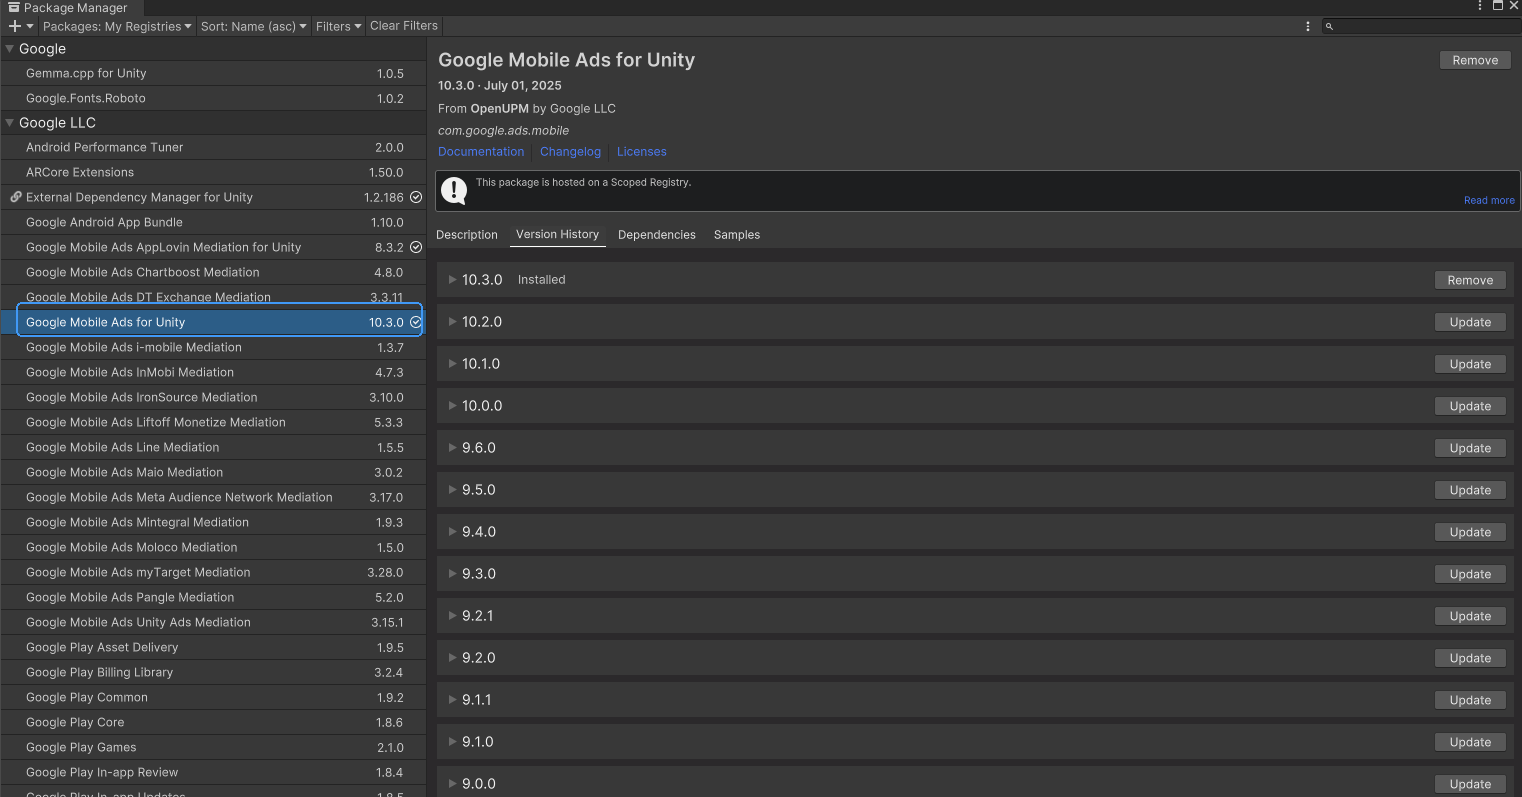Expand version 9.6.0 details
This screenshot has height=797, width=1522.
coord(453,448)
